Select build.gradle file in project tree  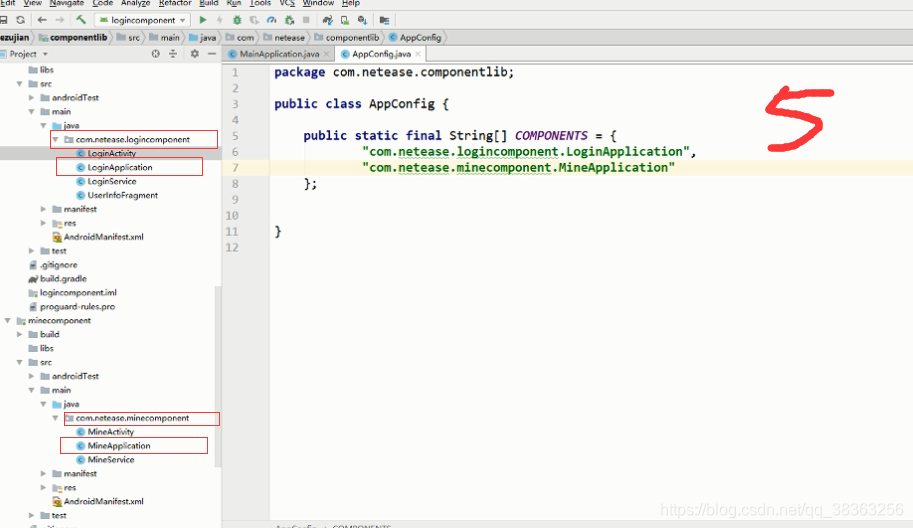pos(63,278)
